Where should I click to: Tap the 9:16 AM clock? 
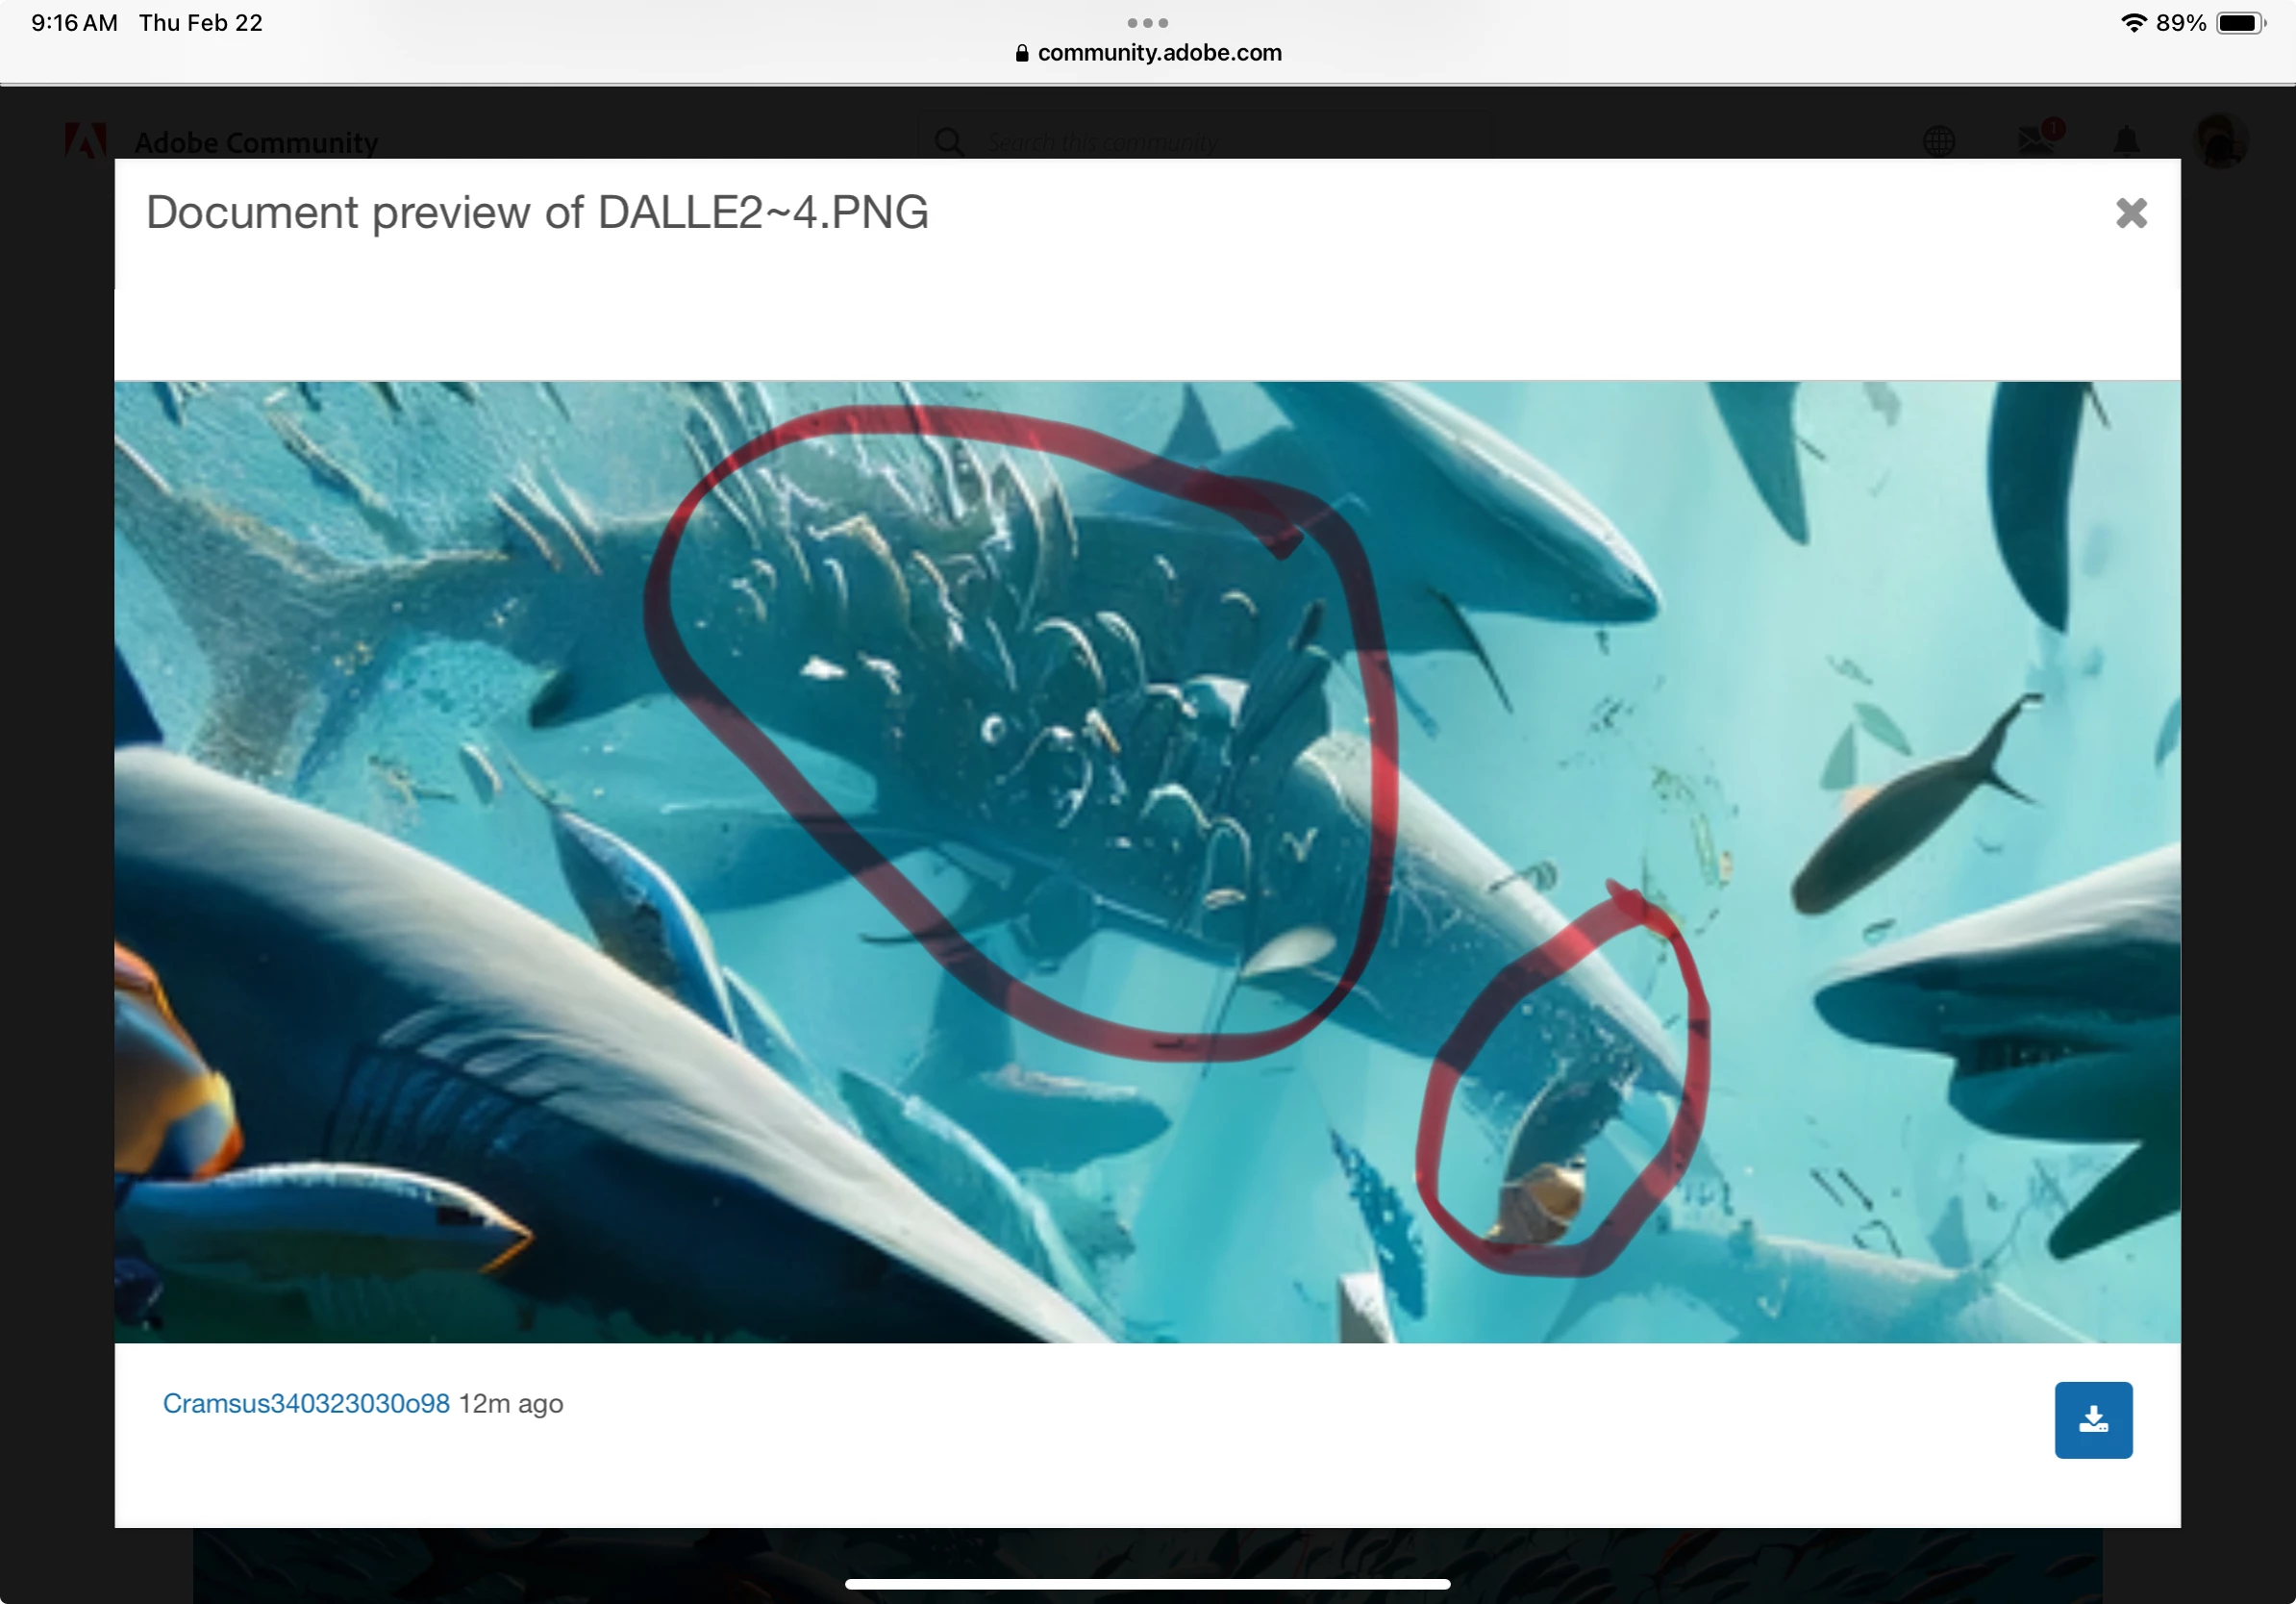point(74,22)
